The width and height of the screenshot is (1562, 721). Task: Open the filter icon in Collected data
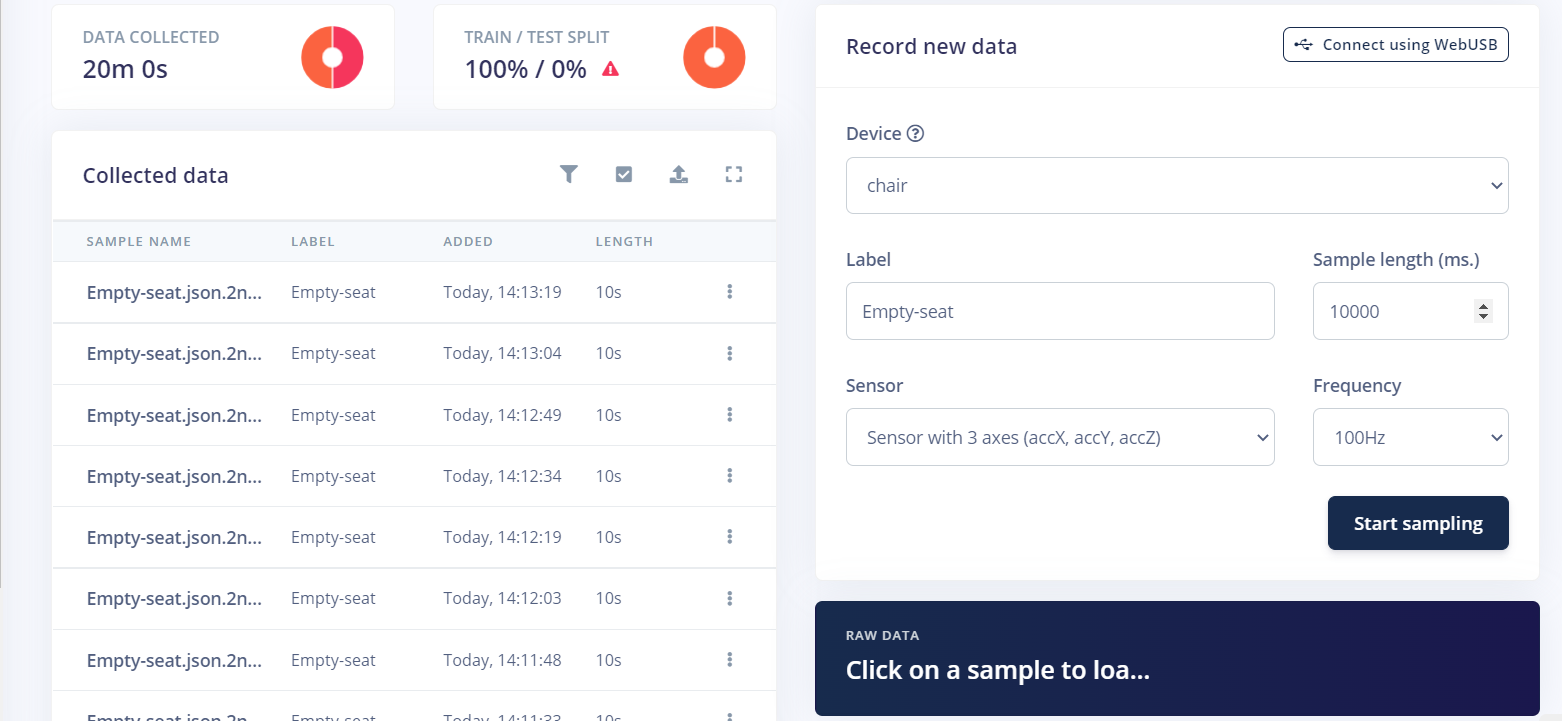coord(568,175)
